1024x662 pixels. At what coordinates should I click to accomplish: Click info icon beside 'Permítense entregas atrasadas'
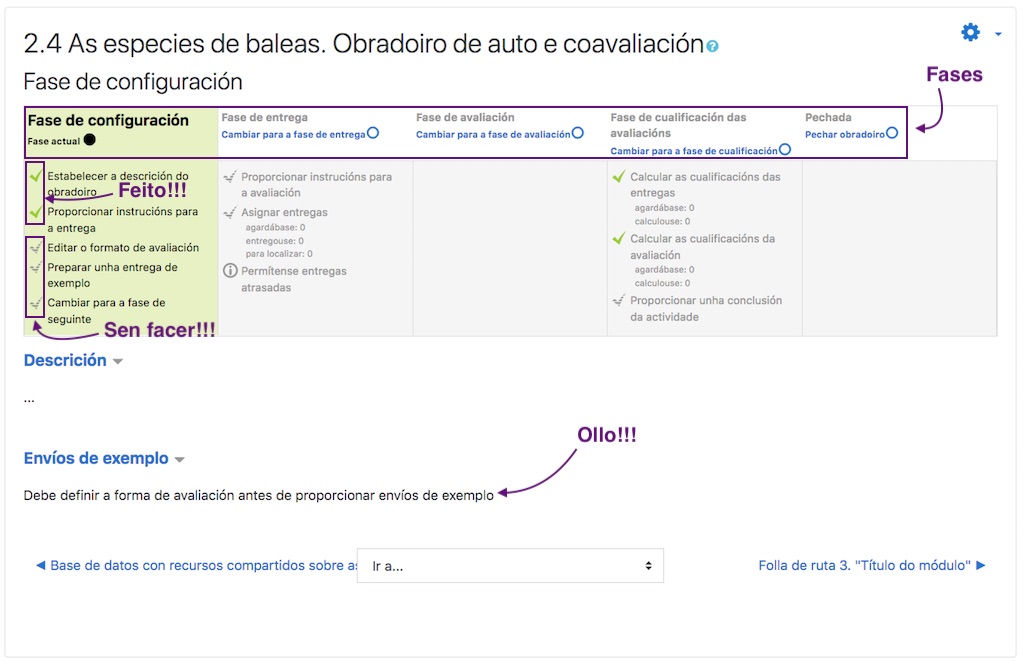click(x=230, y=271)
